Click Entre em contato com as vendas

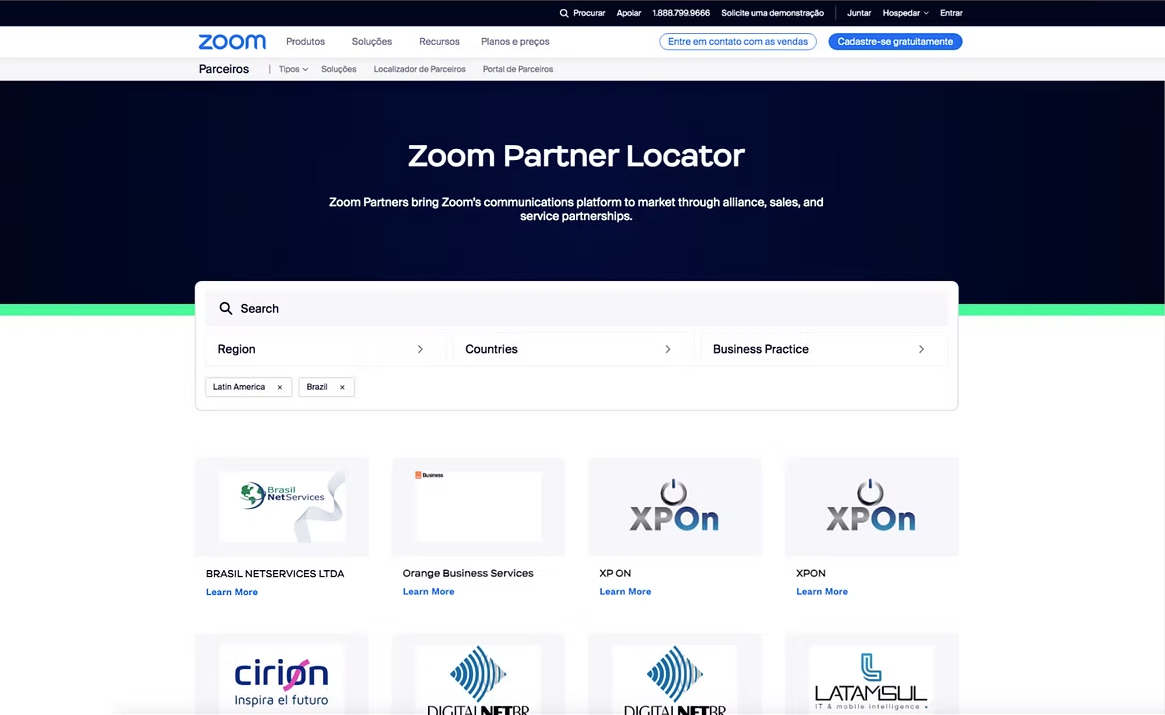pos(738,42)
